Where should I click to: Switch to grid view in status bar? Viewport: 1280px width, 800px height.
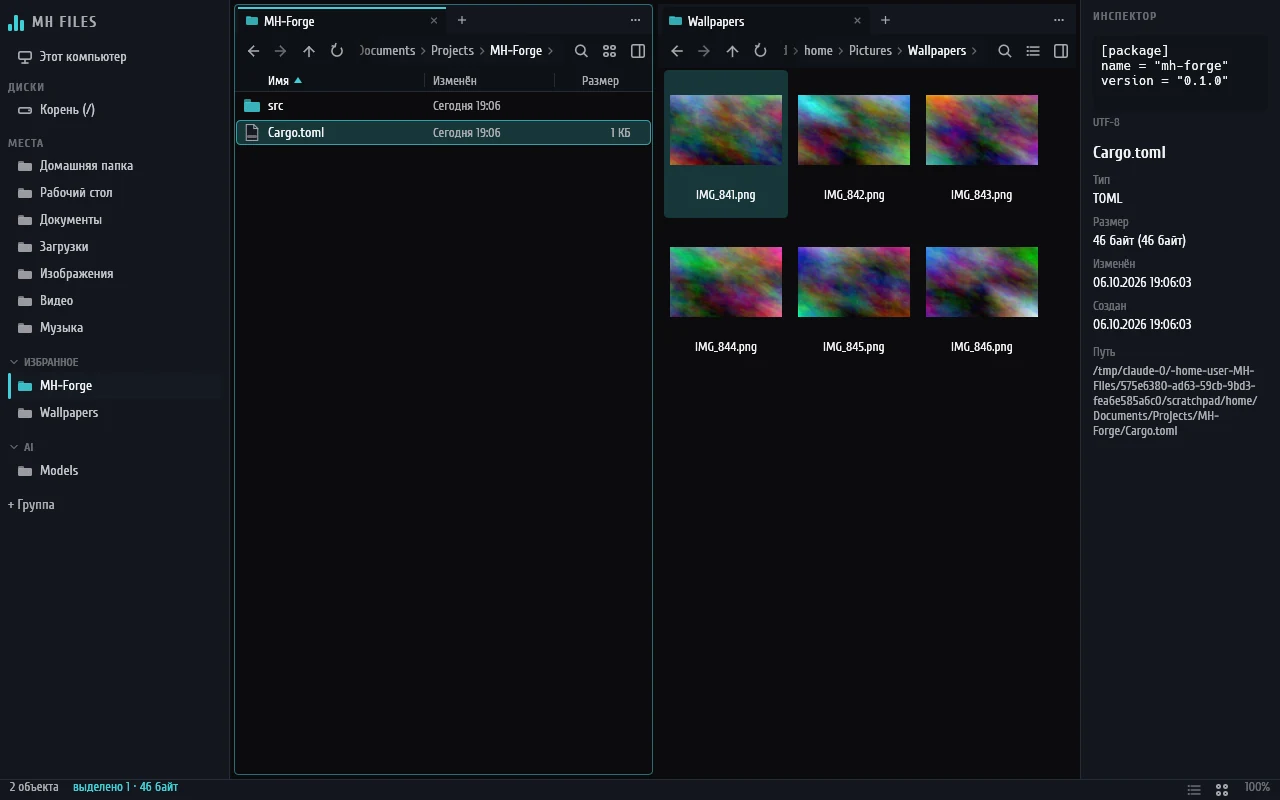point(1222,790)
